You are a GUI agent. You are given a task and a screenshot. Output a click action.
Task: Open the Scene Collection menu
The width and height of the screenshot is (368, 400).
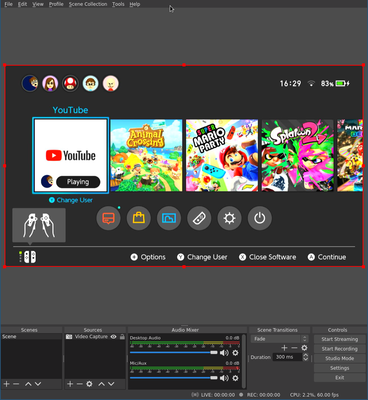click(88, 4)
